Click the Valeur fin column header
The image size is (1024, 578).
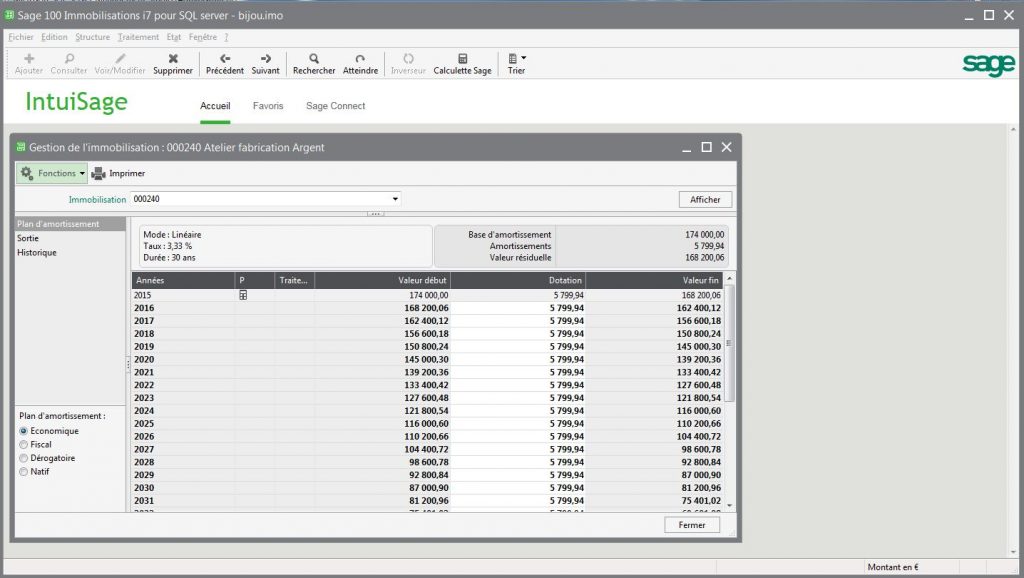(654, 280)
